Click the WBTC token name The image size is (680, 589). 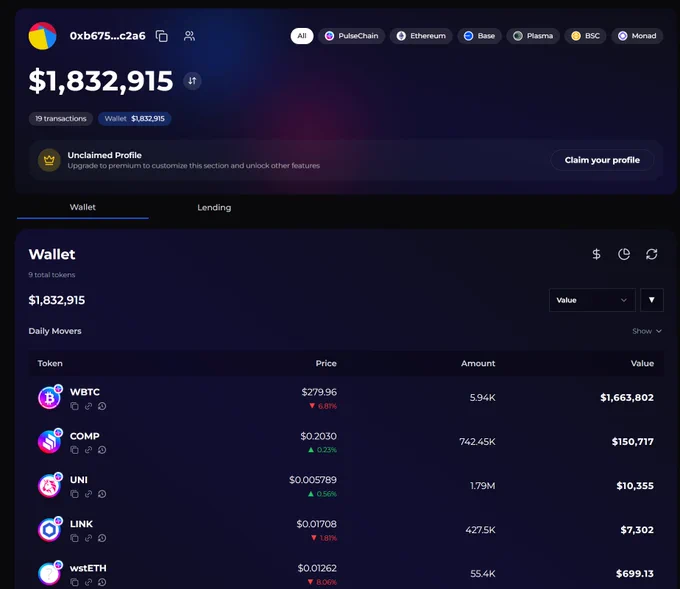[85, 392]
